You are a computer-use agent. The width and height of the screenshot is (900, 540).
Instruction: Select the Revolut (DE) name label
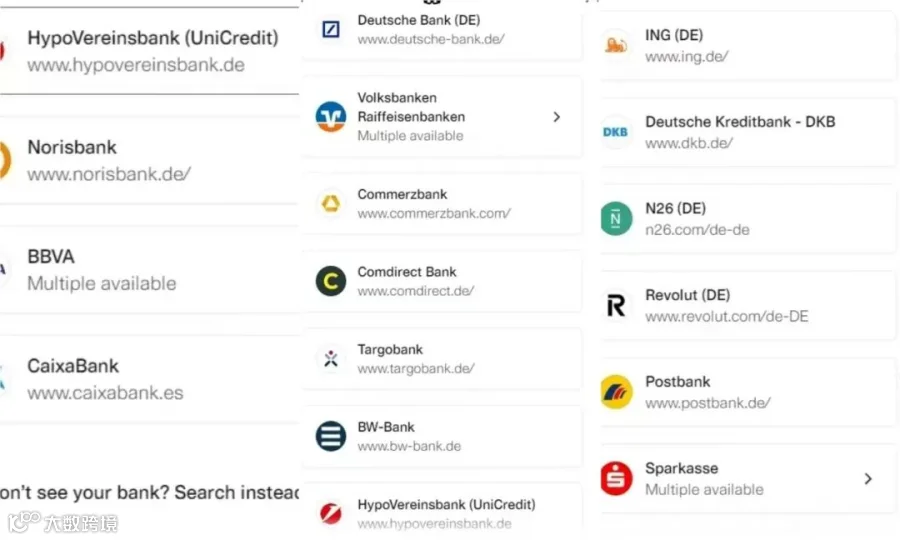(x=688, y=295)
